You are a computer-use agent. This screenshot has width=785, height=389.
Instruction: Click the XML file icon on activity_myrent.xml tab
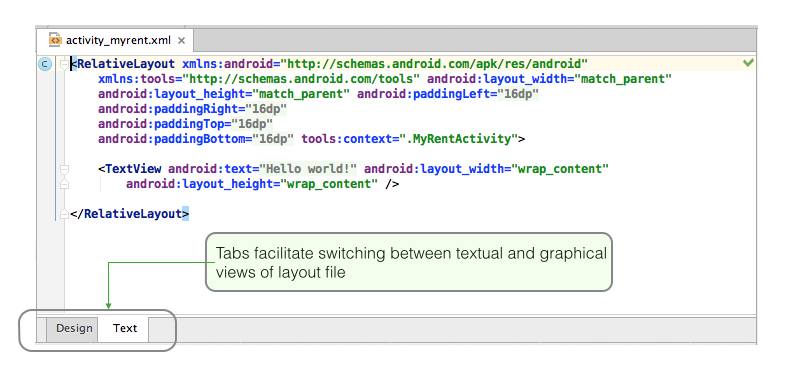click(55, 41)
